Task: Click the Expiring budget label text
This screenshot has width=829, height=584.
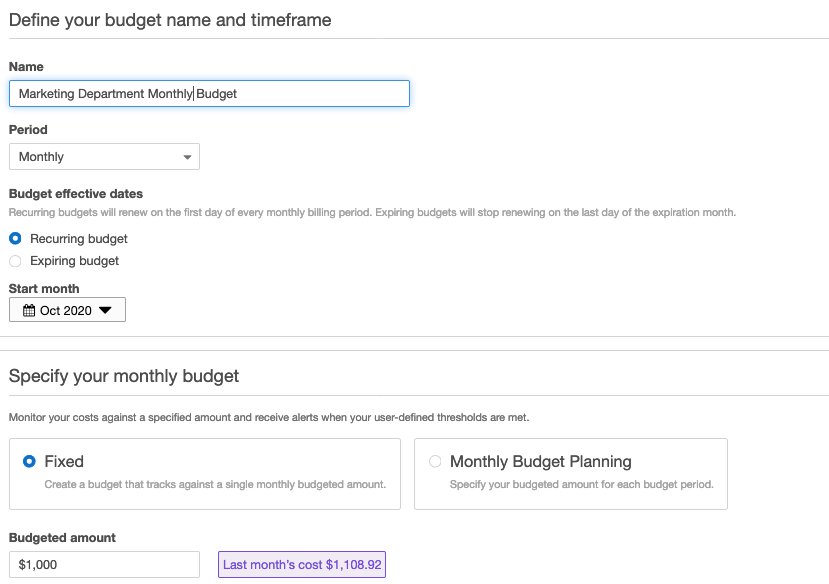Action: 74,261
